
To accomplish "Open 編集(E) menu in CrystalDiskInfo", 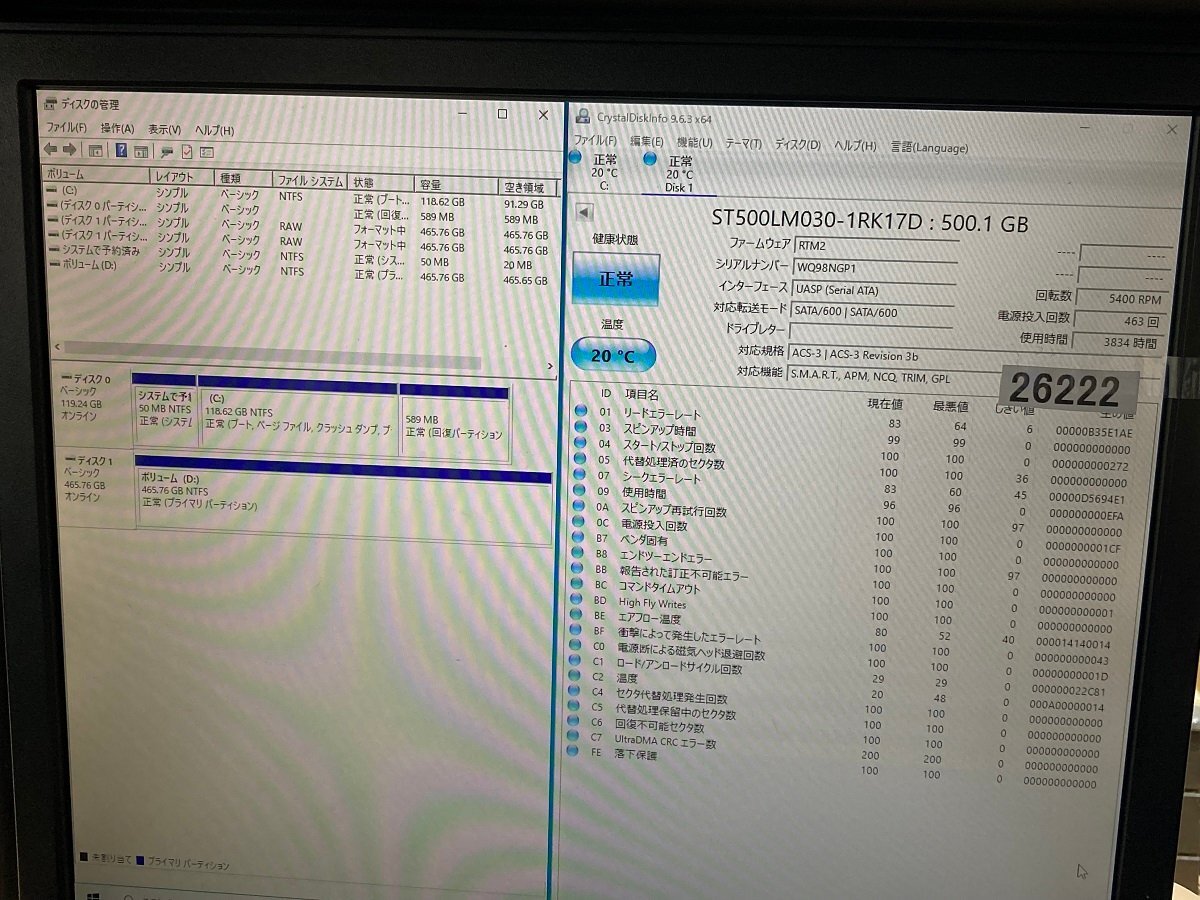I will coord(646,142).
